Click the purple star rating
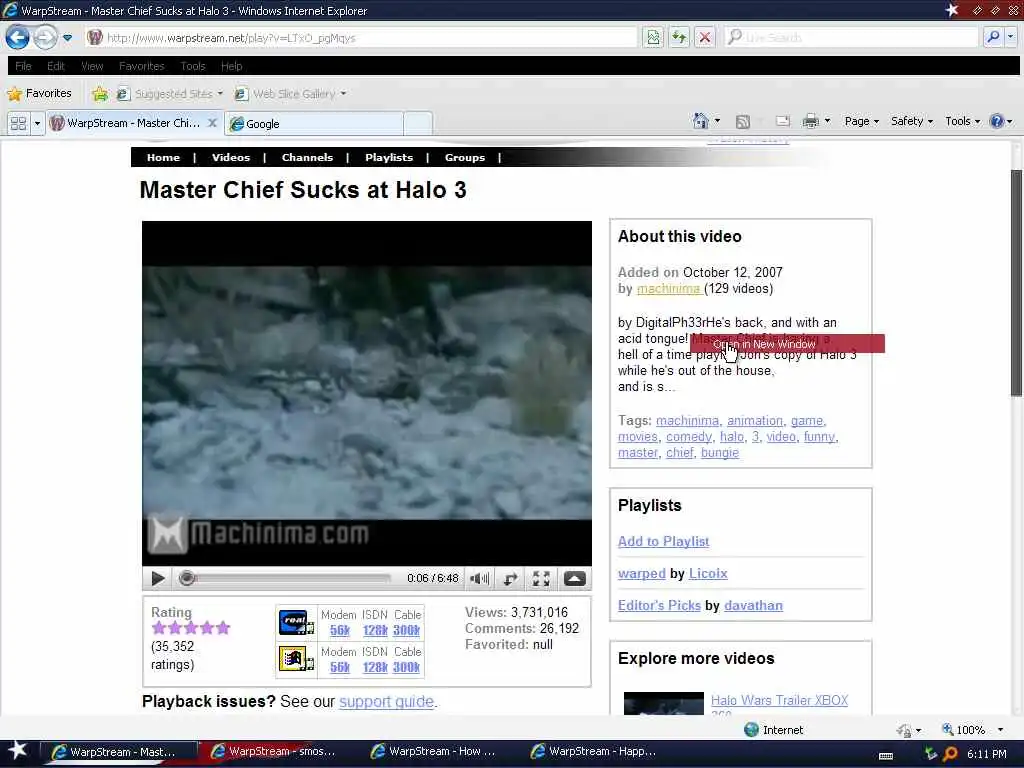The height and width of the screenshot is (768, 1024). click(191, 628)
